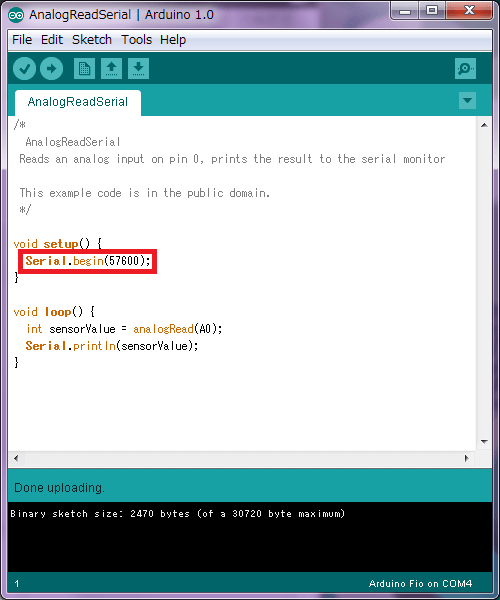Close the Arduino window
This screenshot has width=500, height=600.
pos(469,10)
